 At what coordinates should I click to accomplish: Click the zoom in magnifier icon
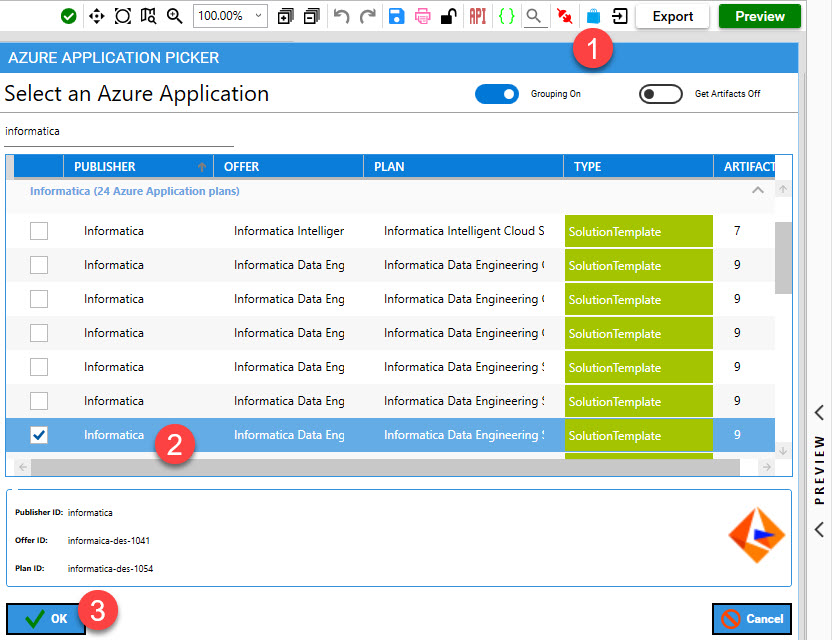pyautogui.click(x=175, y=16)
